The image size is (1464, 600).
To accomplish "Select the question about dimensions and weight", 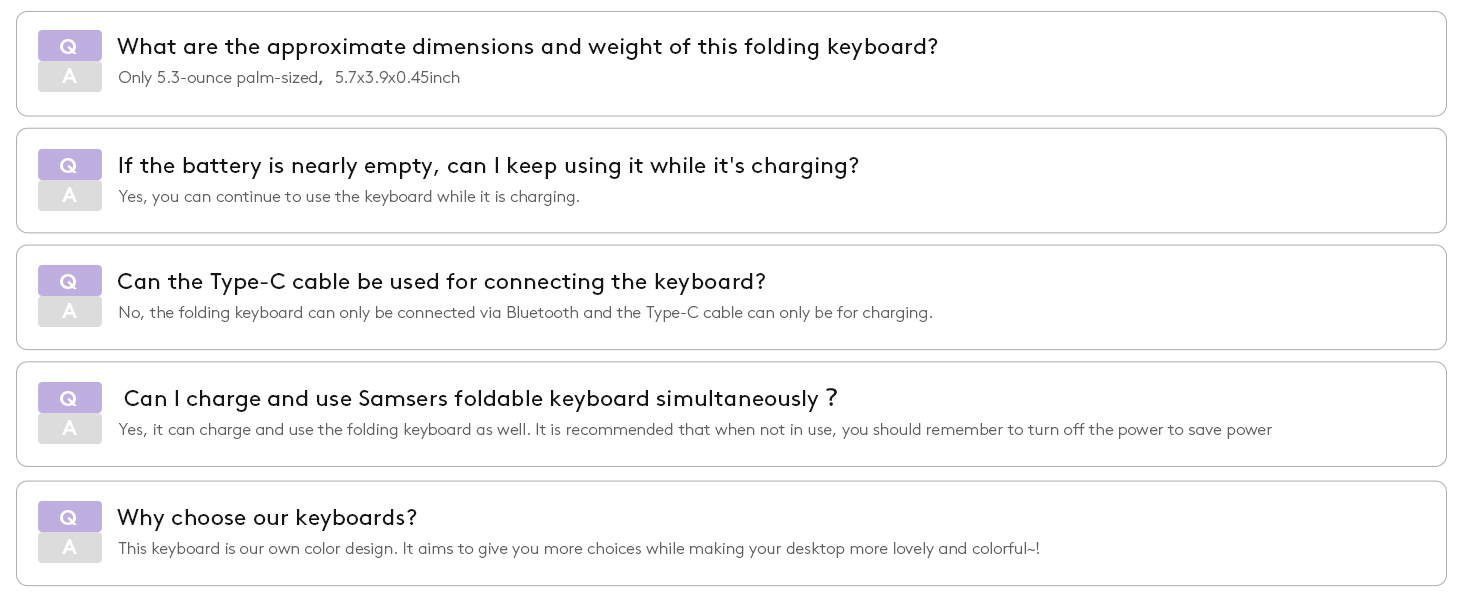I will pos(527,47).
